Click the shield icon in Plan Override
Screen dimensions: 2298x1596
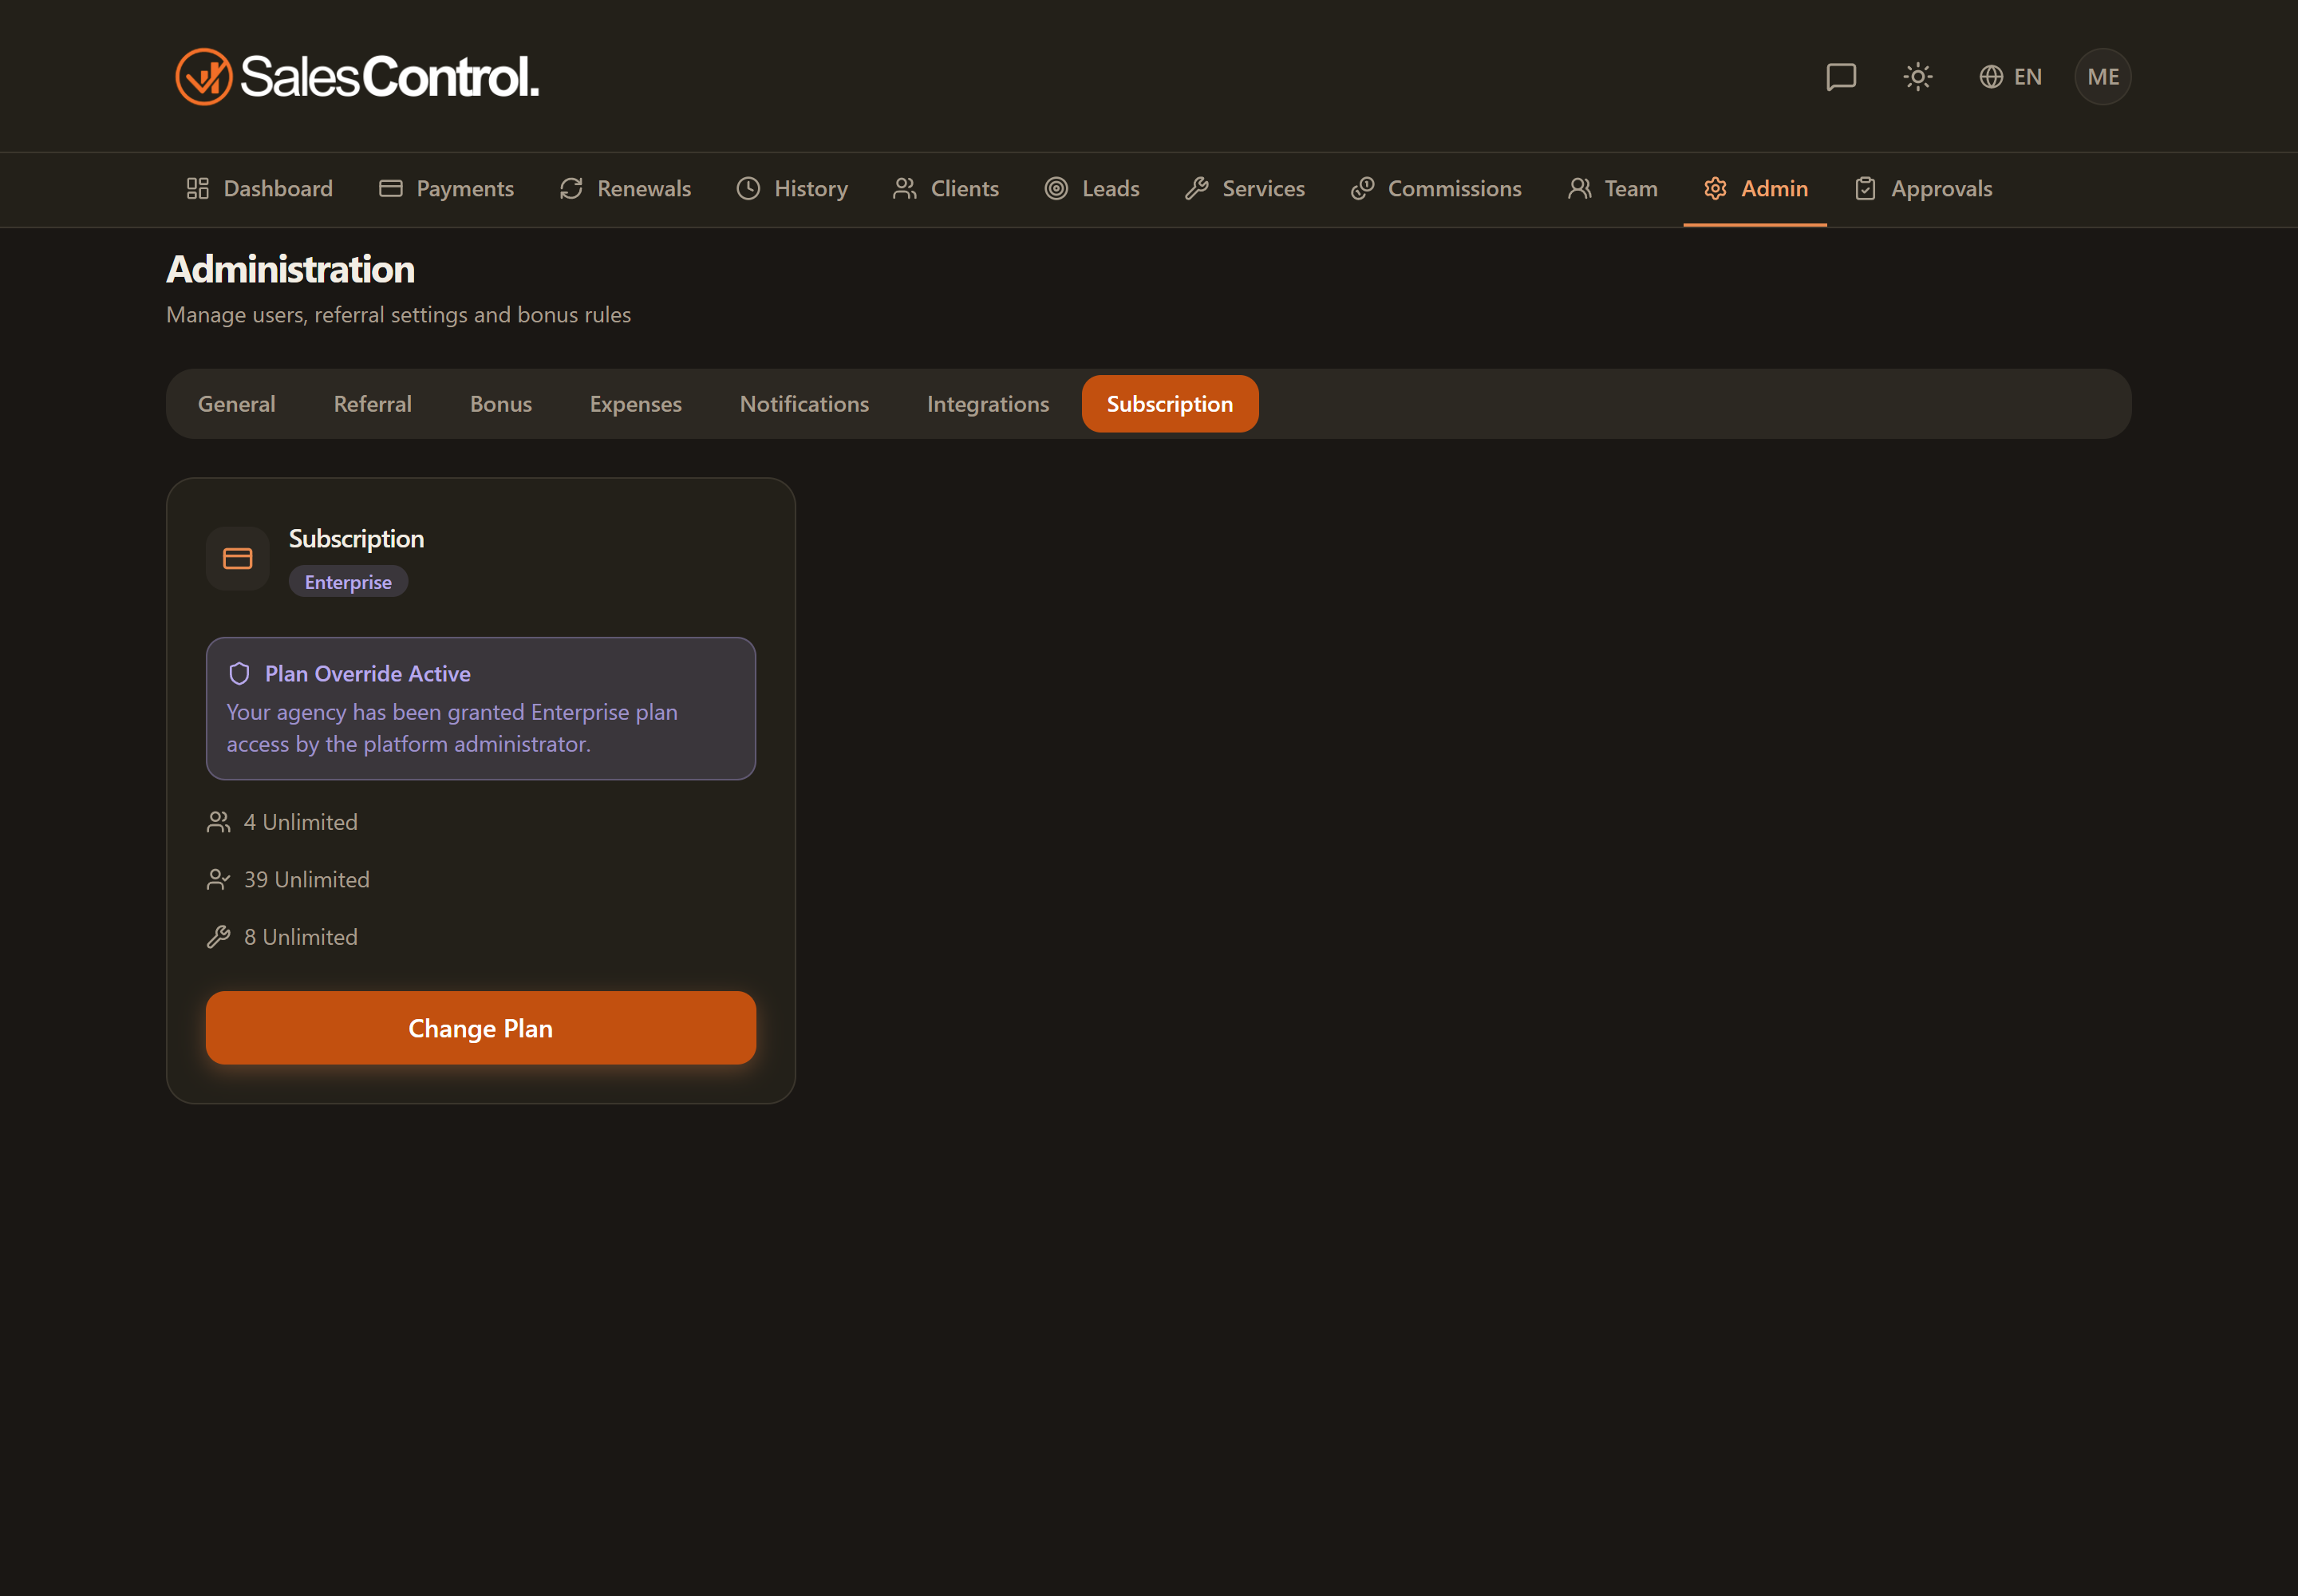[239, 674]
